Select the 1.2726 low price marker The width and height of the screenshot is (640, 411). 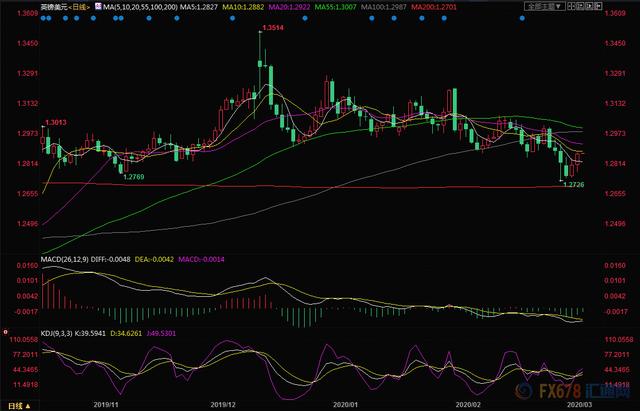tap(573, 185)
